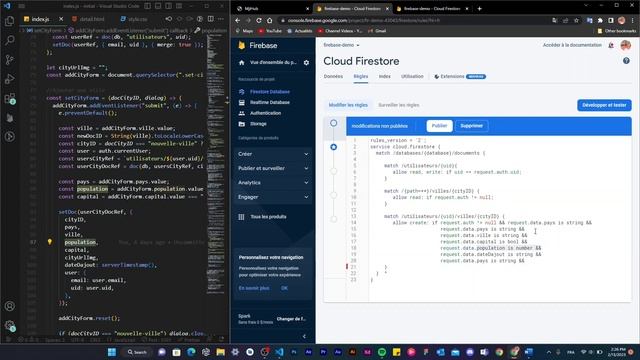640x360 pixels.
Task: Collapse Firebase sidebar with chevron arrow
Action: click(x=304, y=336)
